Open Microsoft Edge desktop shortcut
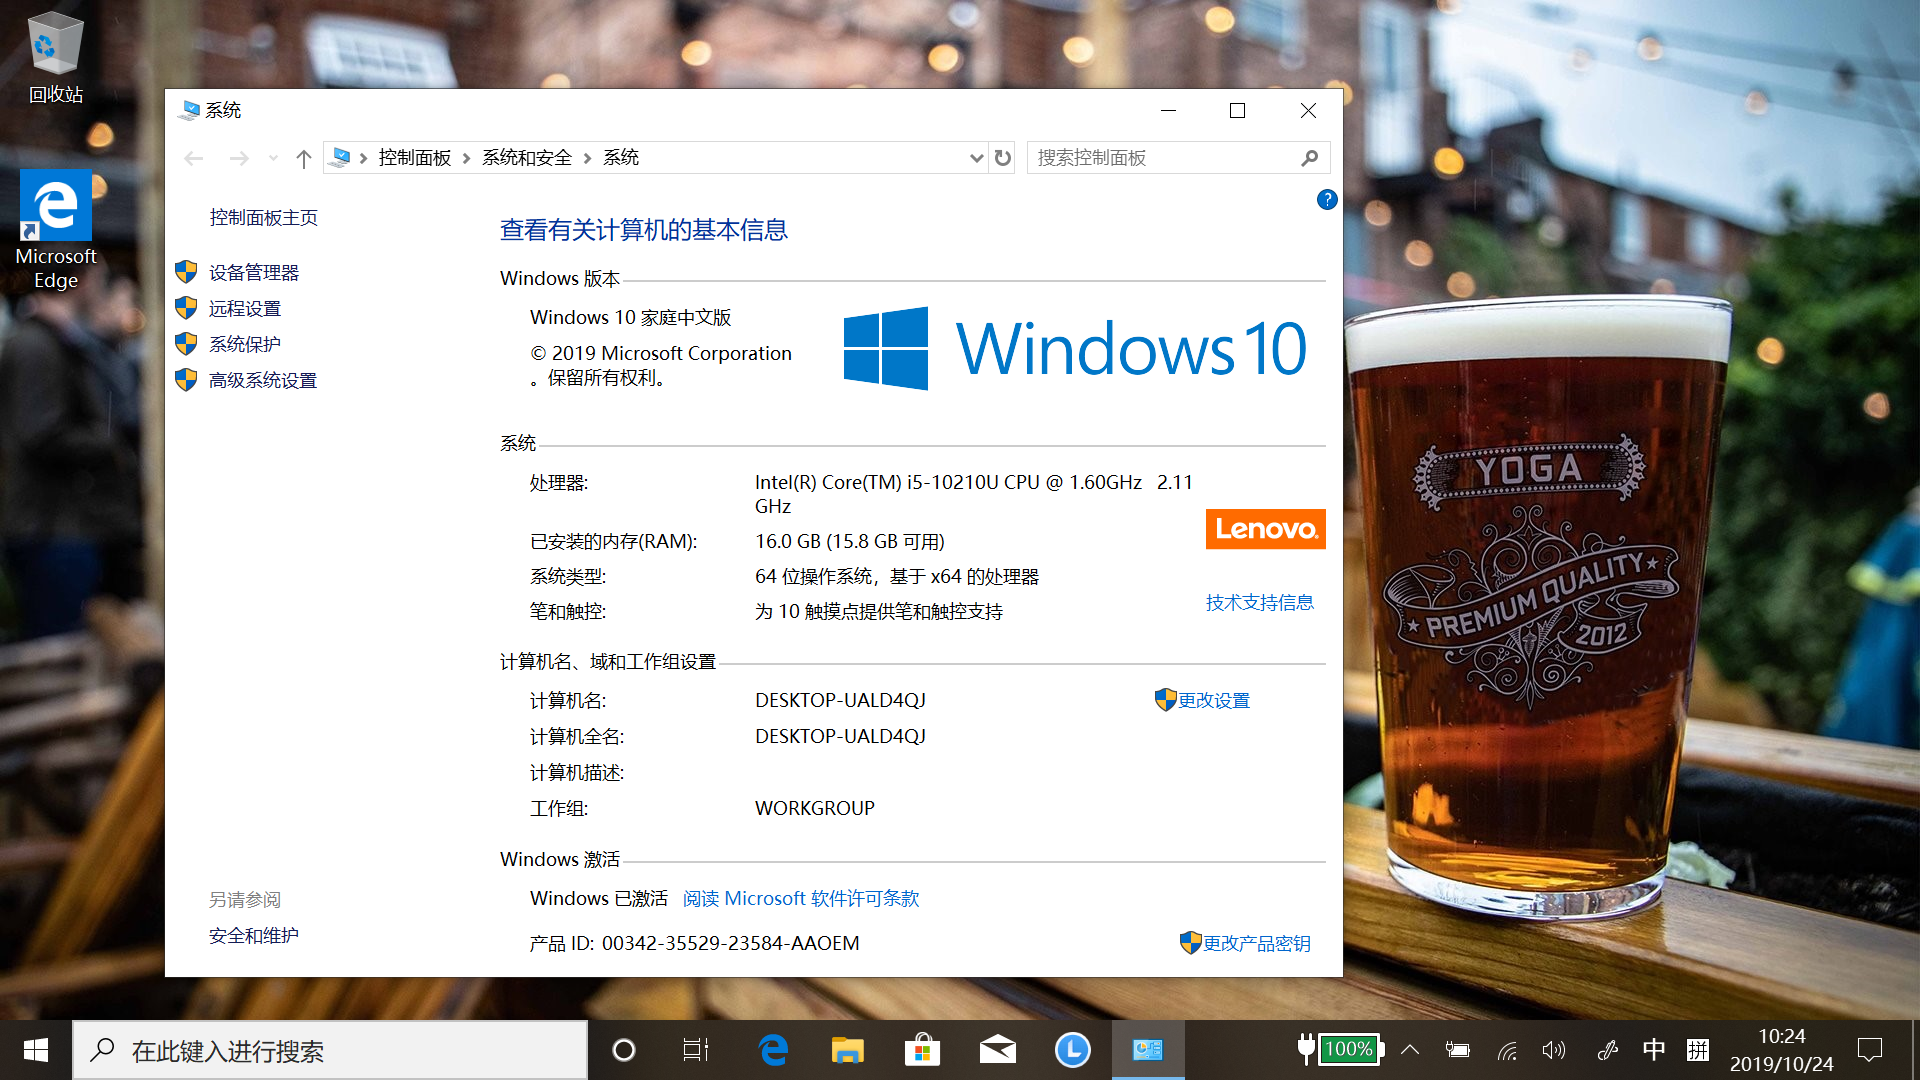The image size is (1920, 1080). (x=55, y=230)
